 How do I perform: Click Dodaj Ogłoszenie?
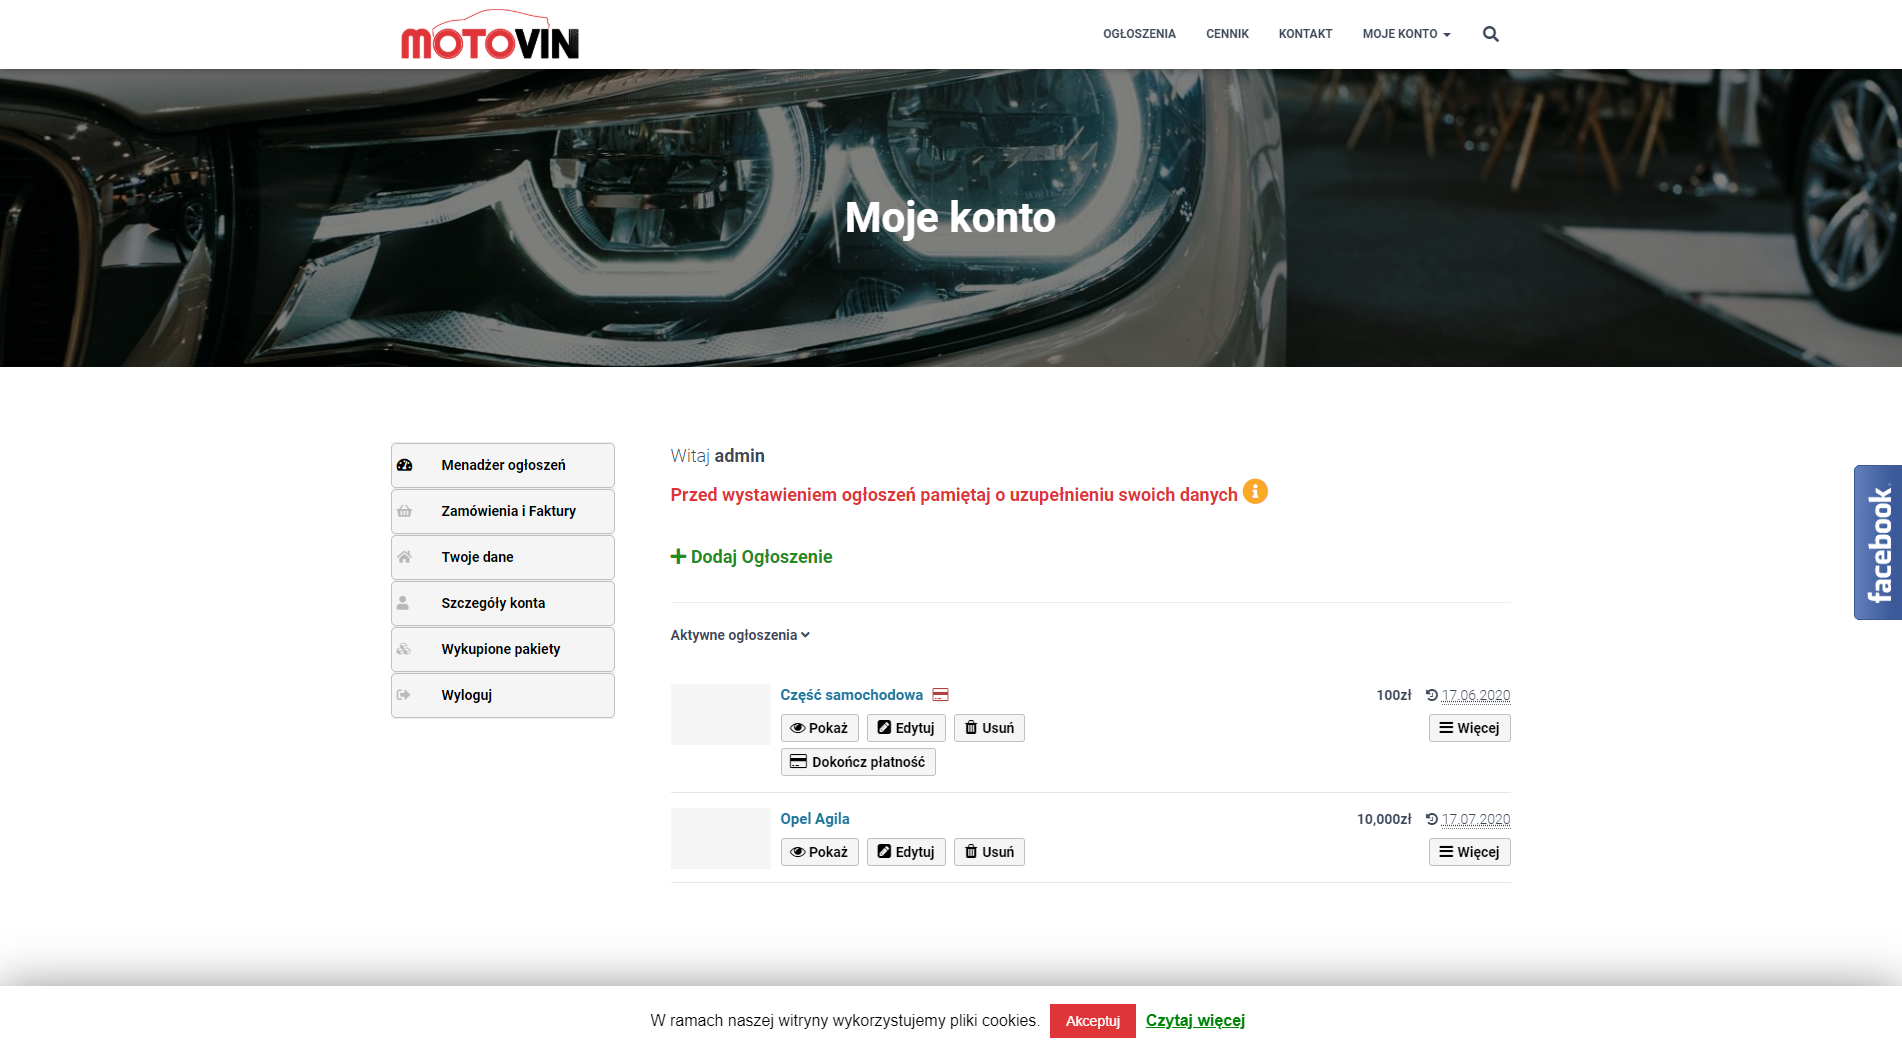pyautogui.click(x=751, y=556)
